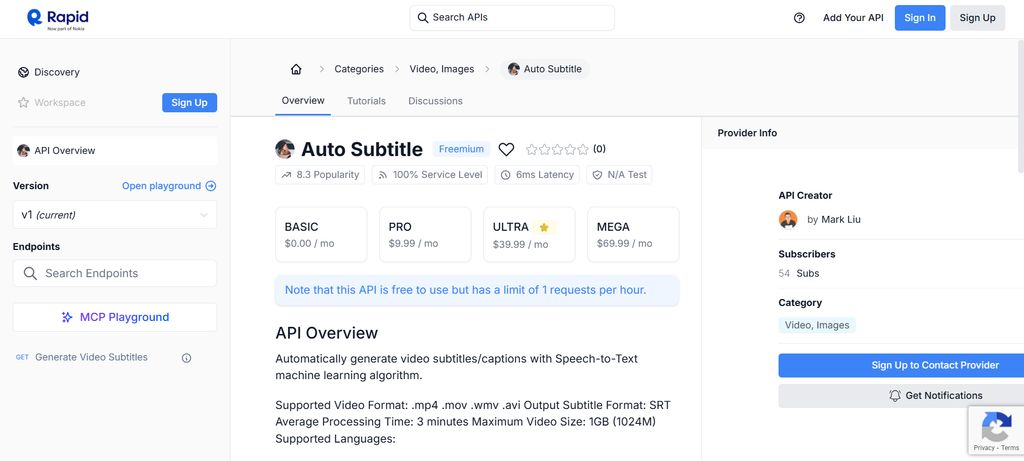Go to Categories breadcrumb
This screenshot has height=461, width=1024.
[x=359, y=69]
